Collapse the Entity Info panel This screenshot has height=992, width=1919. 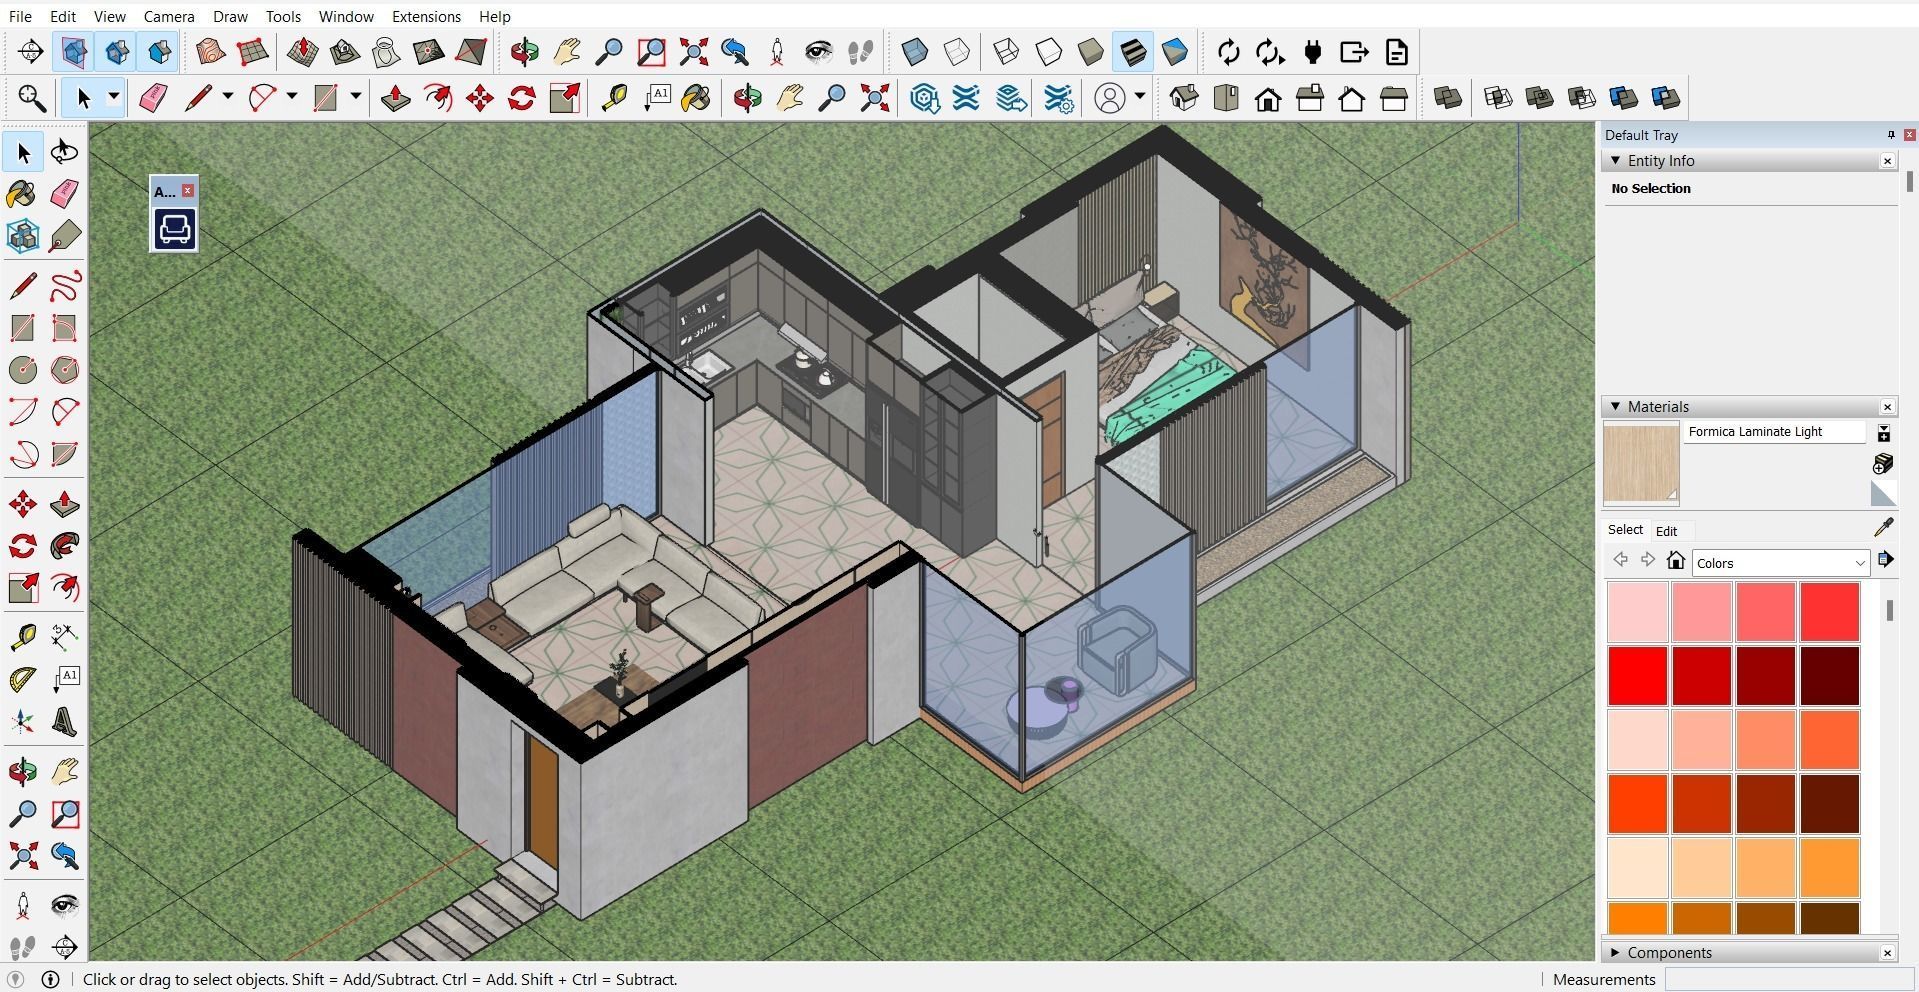tap(1615, 161)
